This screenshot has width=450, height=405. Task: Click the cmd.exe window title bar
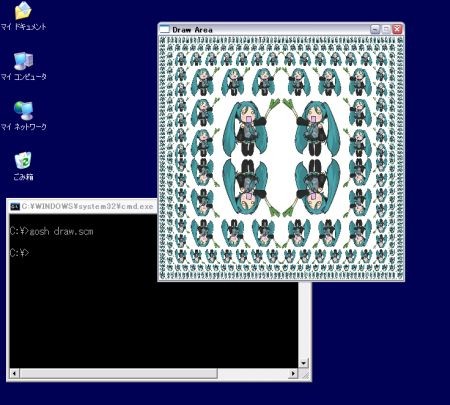pos(82,207)
